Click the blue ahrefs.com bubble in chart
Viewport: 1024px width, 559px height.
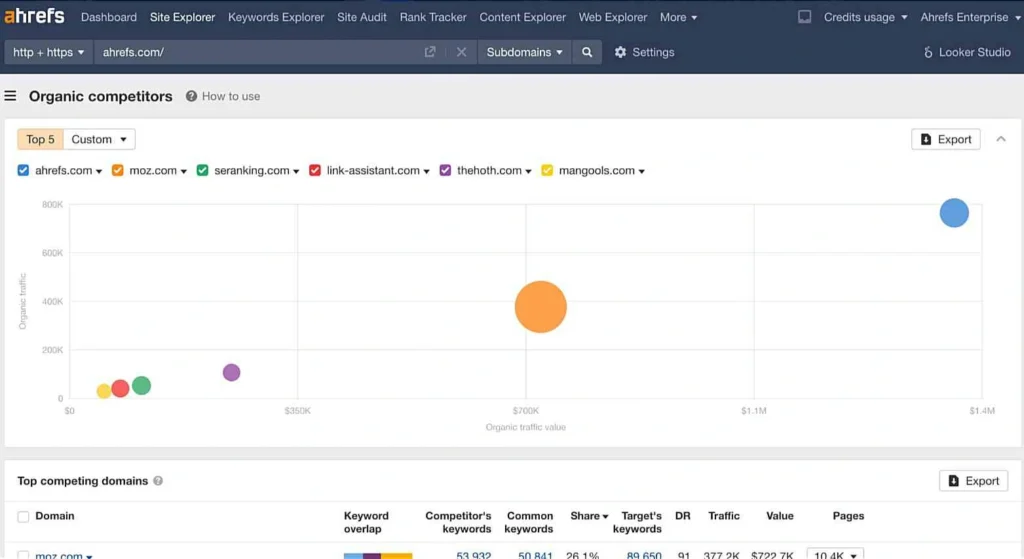pos(954,213)
